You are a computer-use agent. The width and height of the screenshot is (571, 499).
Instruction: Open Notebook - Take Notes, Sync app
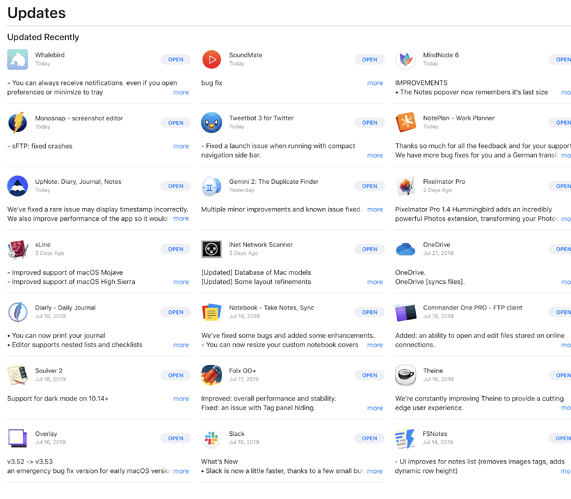pyautogui.click(x=370, y=312)
